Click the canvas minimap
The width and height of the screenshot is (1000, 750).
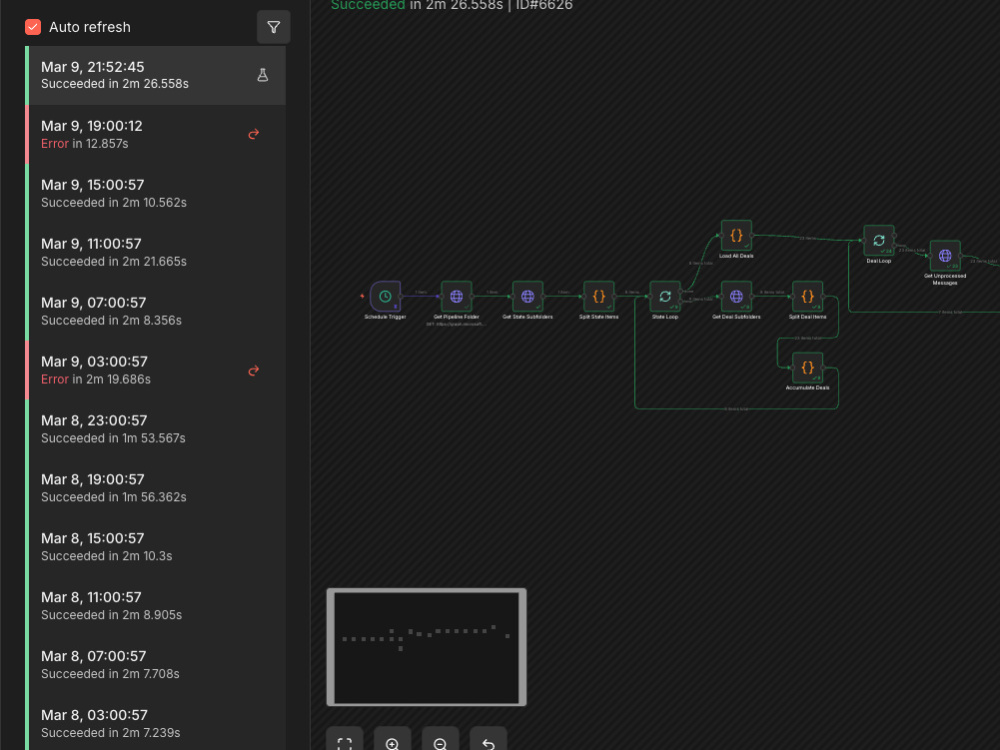pos(427,647)
